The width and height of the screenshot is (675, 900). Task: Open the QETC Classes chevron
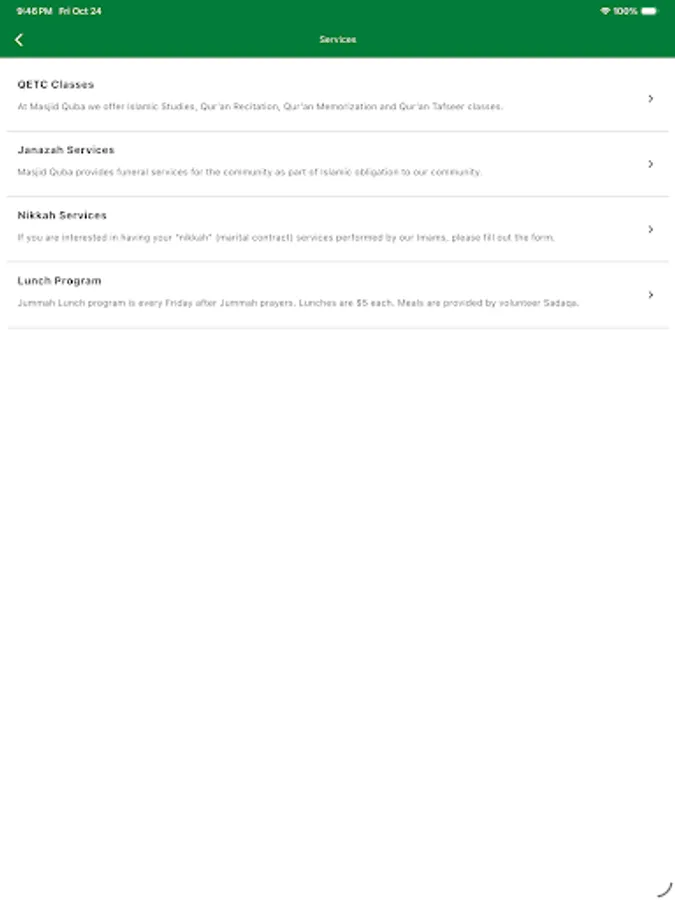tap(650, 99)
